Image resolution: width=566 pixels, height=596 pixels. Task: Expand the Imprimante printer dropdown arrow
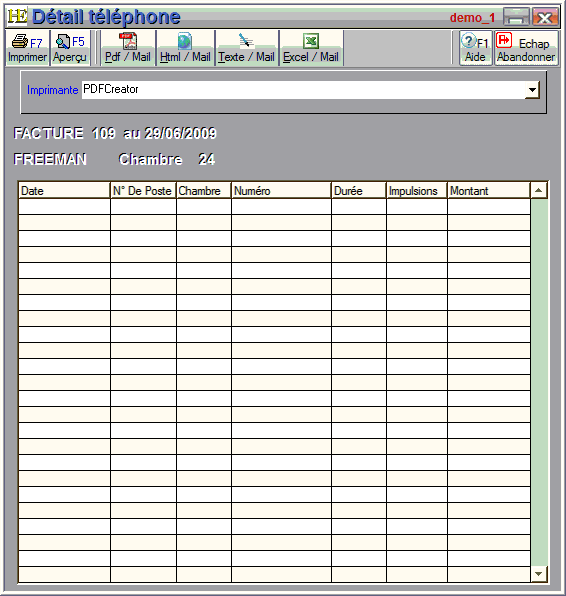[x=532, y=90]
